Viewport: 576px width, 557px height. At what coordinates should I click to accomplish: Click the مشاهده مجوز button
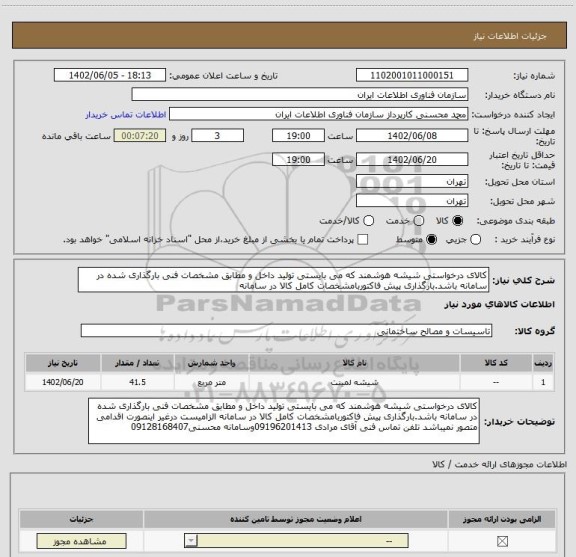(82, 541)
